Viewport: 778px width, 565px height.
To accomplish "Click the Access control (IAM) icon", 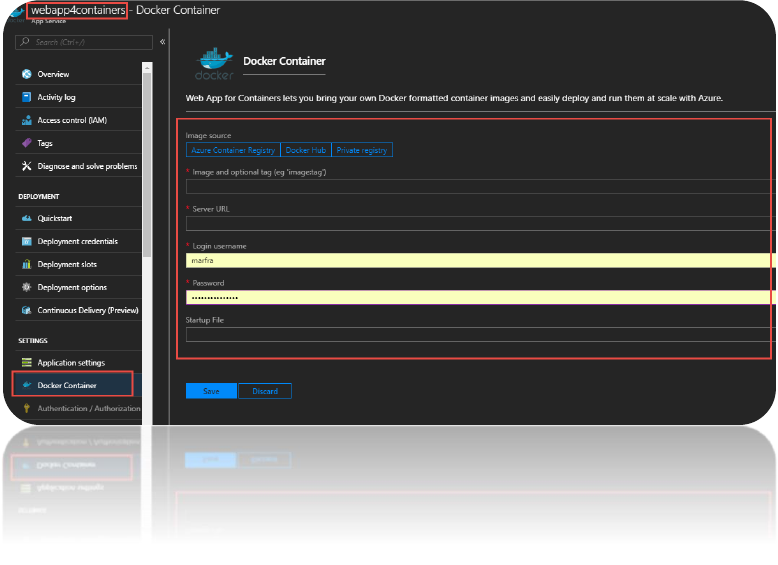I will [27, 120].
